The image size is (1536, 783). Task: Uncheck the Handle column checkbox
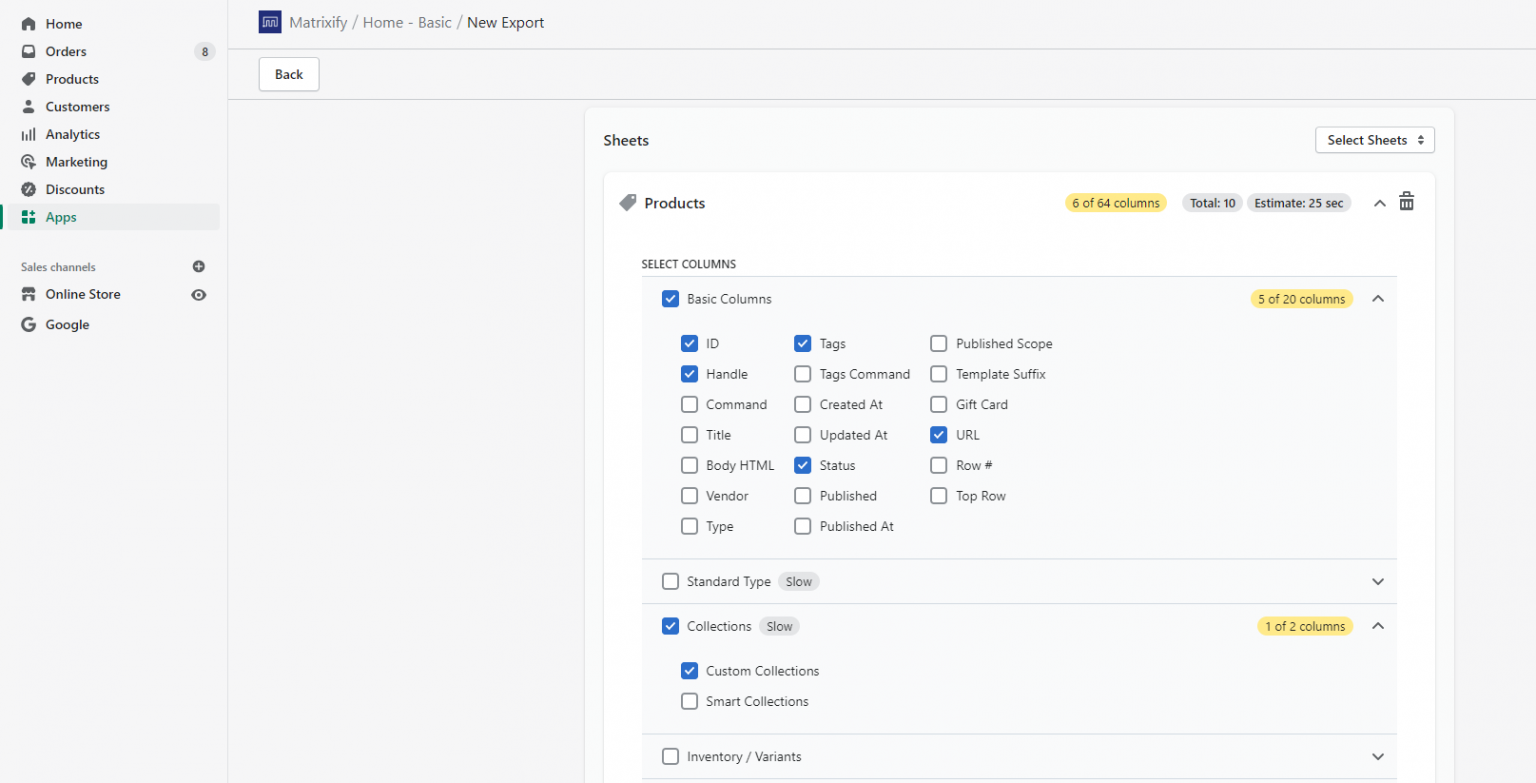tap(689, 373)
